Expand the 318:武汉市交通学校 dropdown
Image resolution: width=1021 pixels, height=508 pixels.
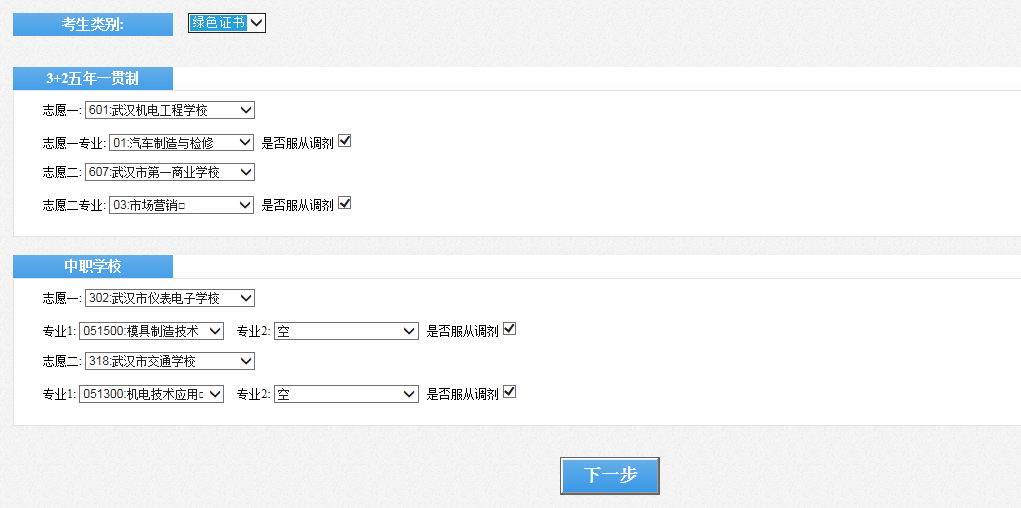point(170,361)
